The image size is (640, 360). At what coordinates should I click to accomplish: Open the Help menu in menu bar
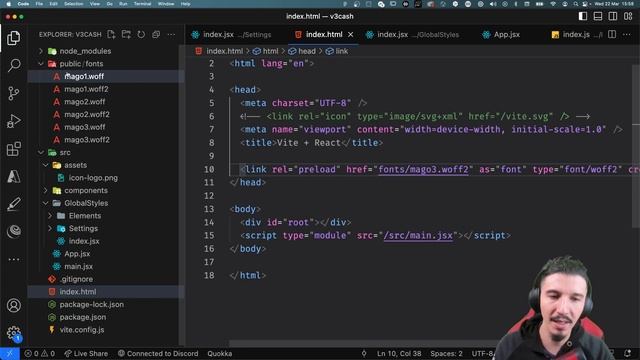[185, 4]
